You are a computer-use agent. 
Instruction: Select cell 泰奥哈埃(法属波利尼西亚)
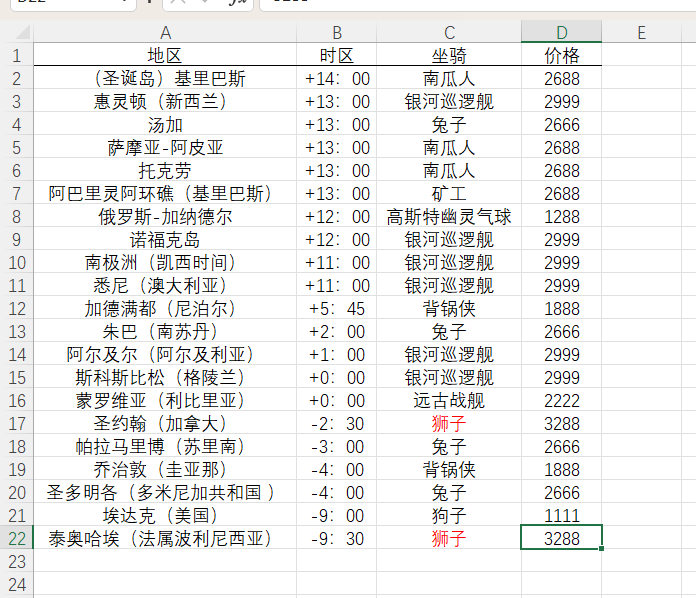point(165,539)
